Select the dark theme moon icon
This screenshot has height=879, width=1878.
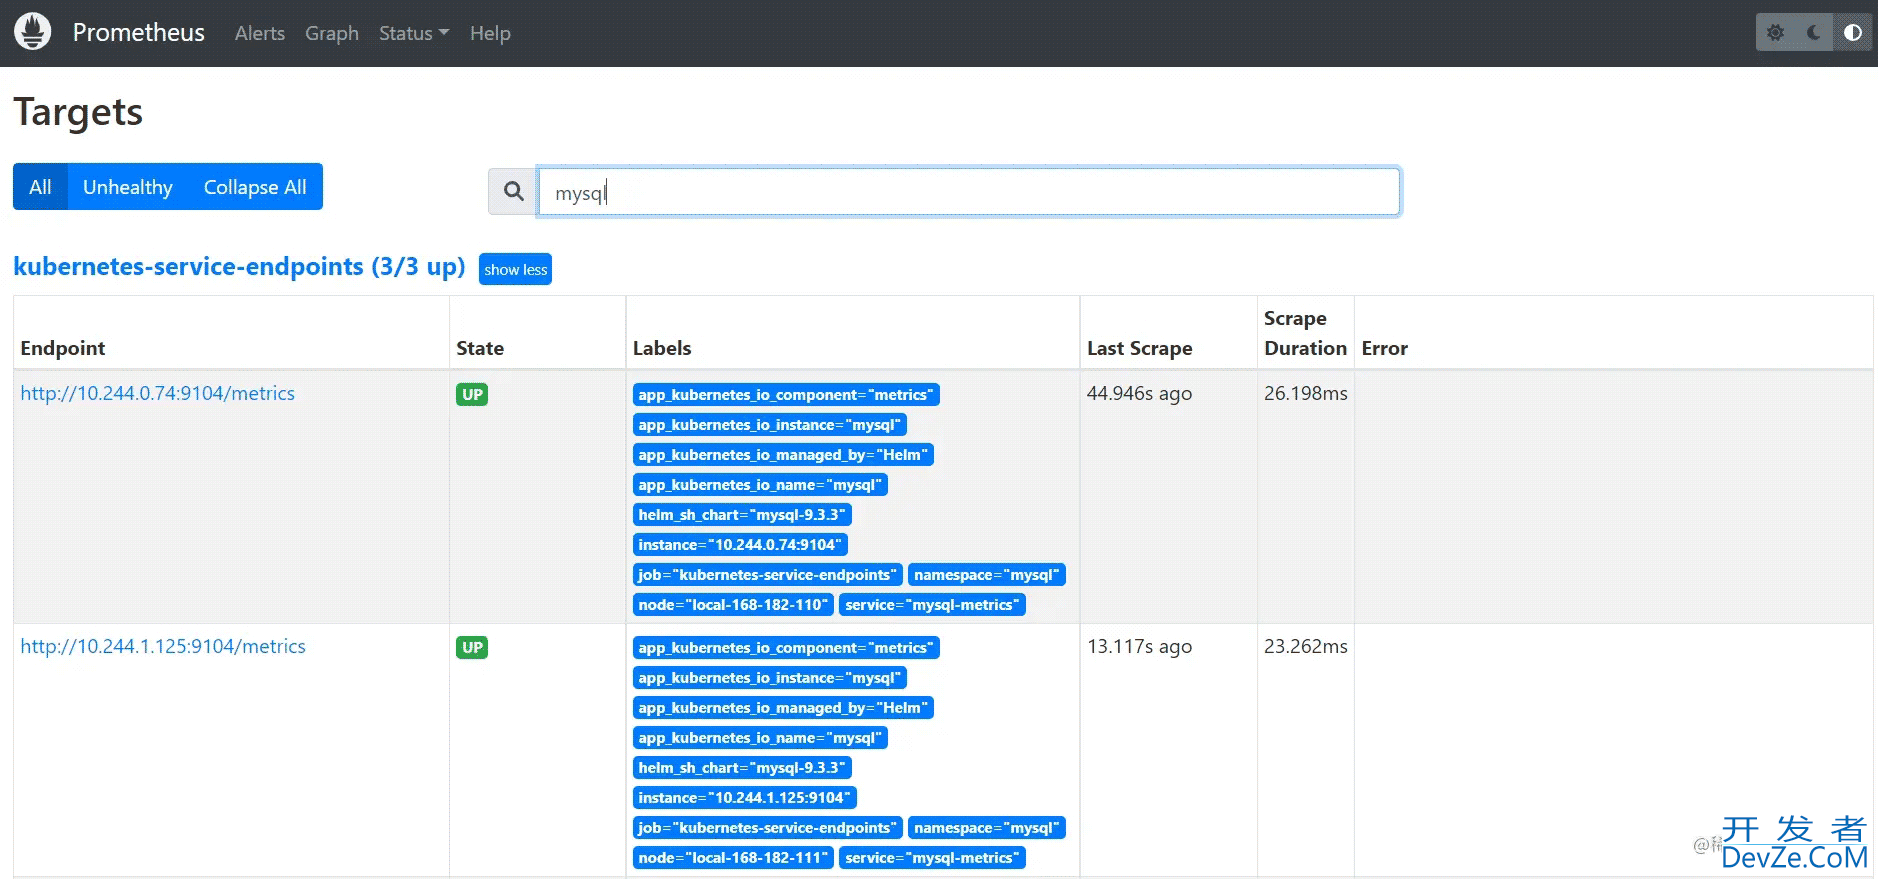(1814, 33)
